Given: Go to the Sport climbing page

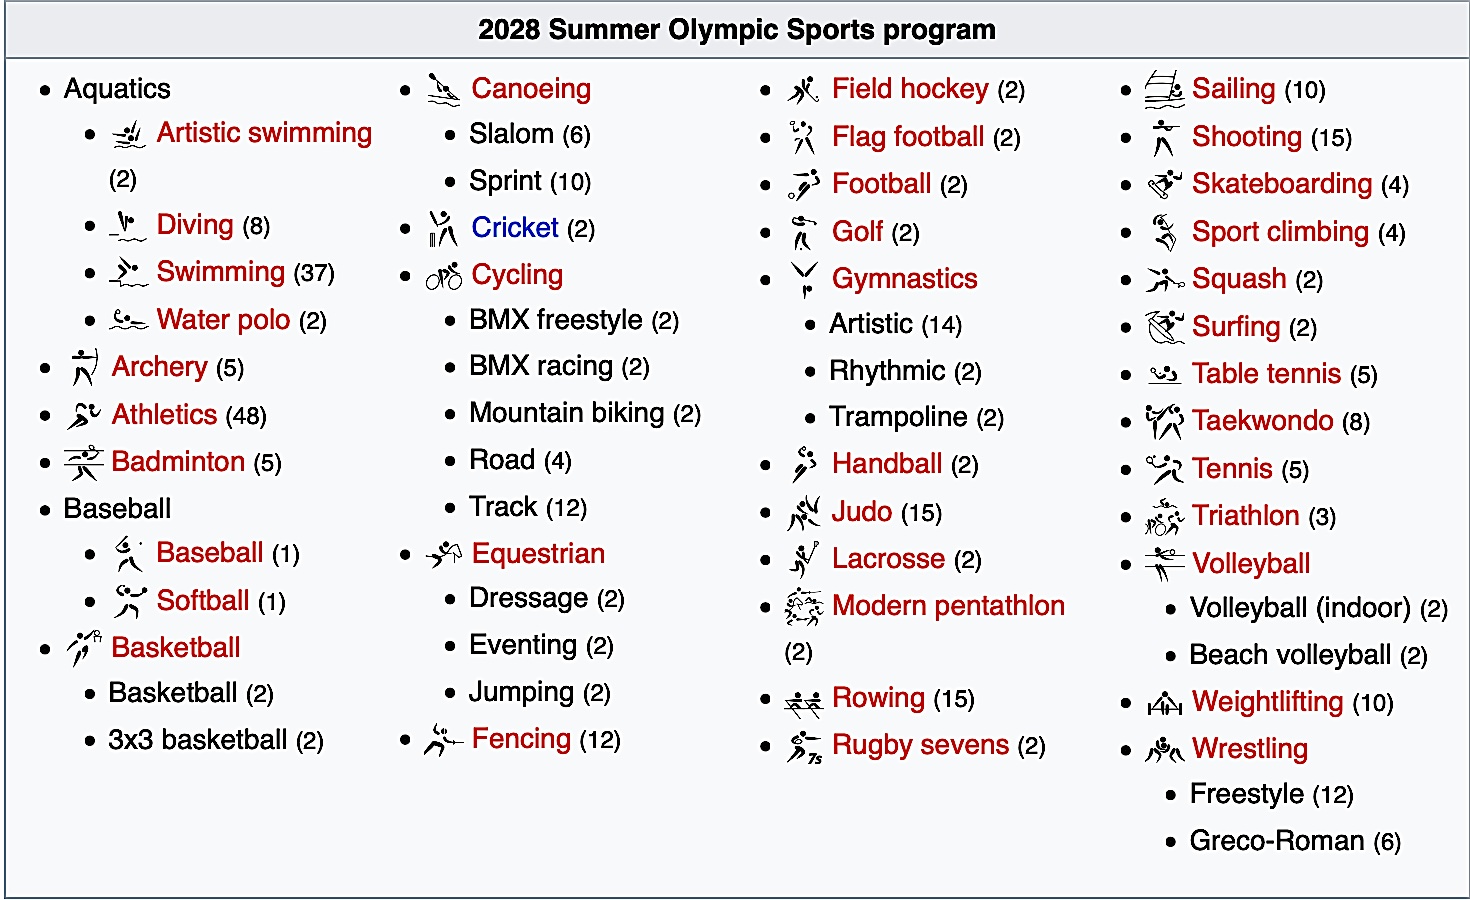Looking at the screenshot, I should coord(1280,232).
